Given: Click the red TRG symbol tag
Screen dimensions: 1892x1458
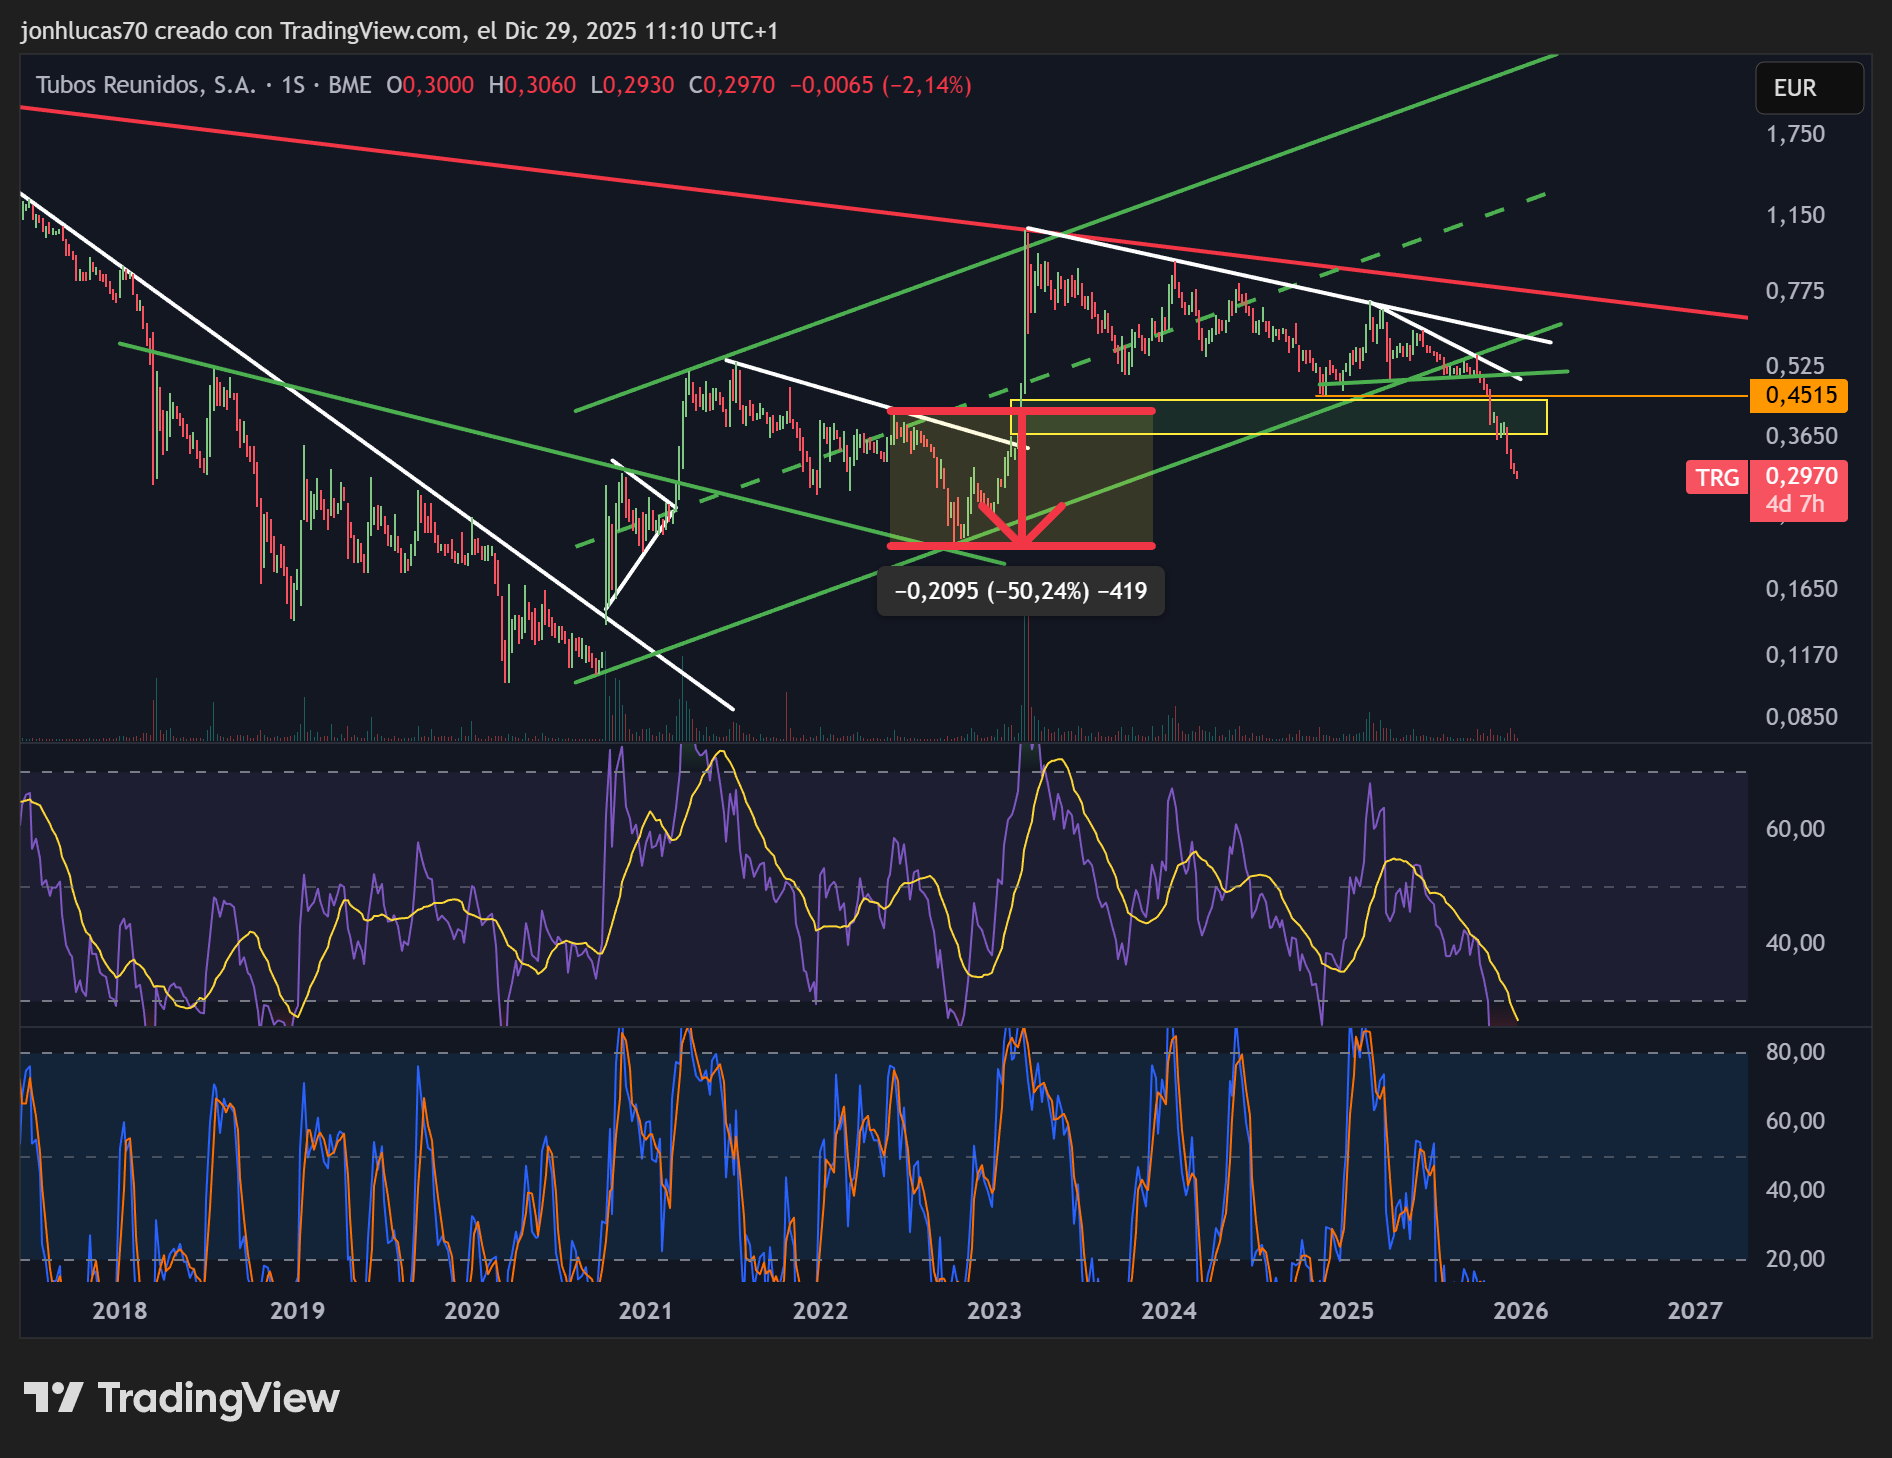Looking at the screenshot, I should 1716,478.
